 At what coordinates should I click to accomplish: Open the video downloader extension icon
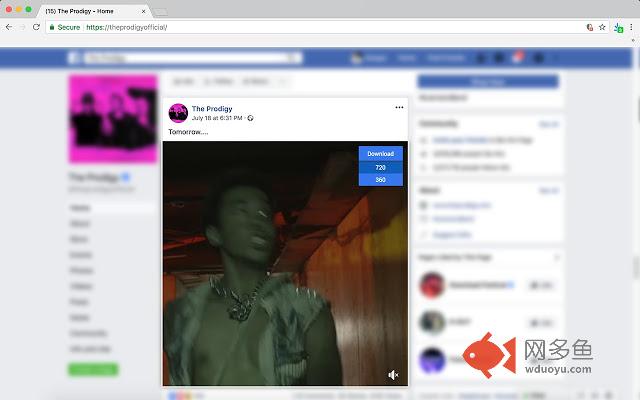(x=619, y=28)
